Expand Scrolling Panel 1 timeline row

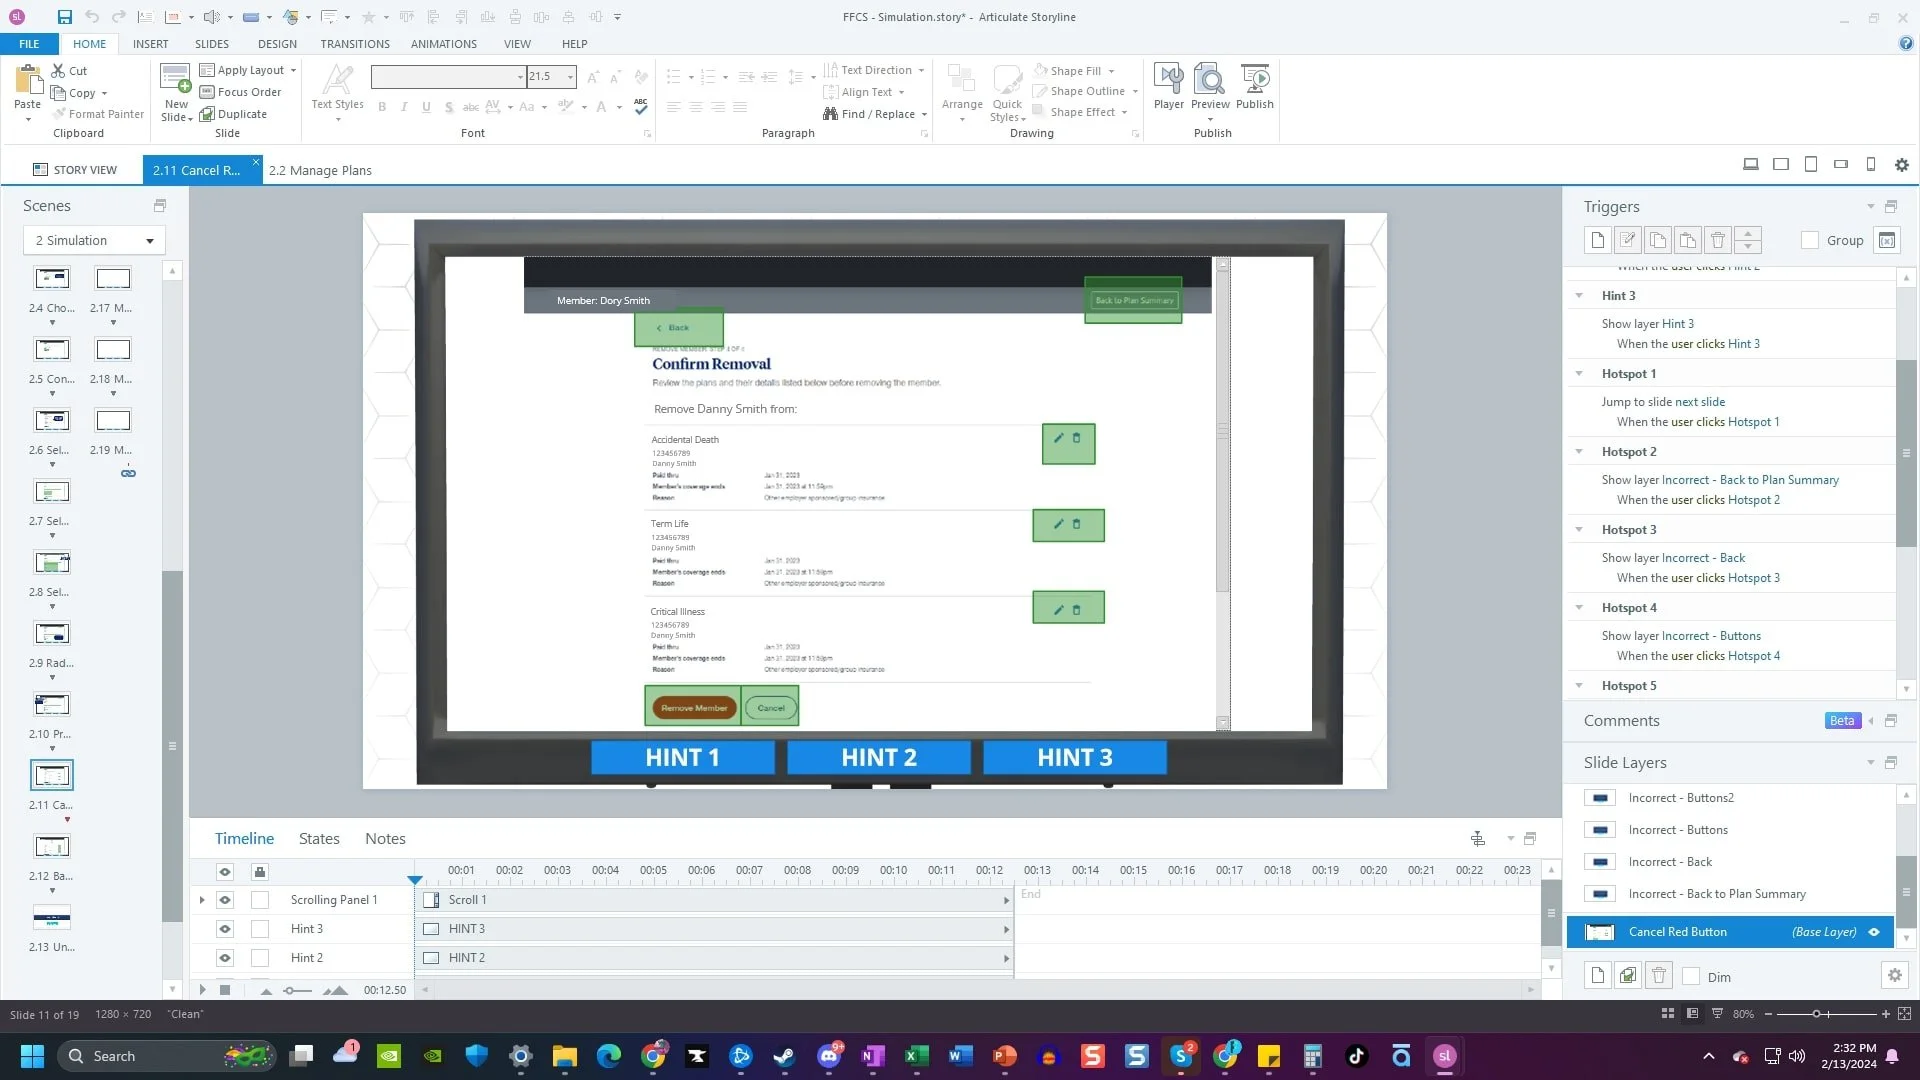pyautogui.click(x=202, y=900)
